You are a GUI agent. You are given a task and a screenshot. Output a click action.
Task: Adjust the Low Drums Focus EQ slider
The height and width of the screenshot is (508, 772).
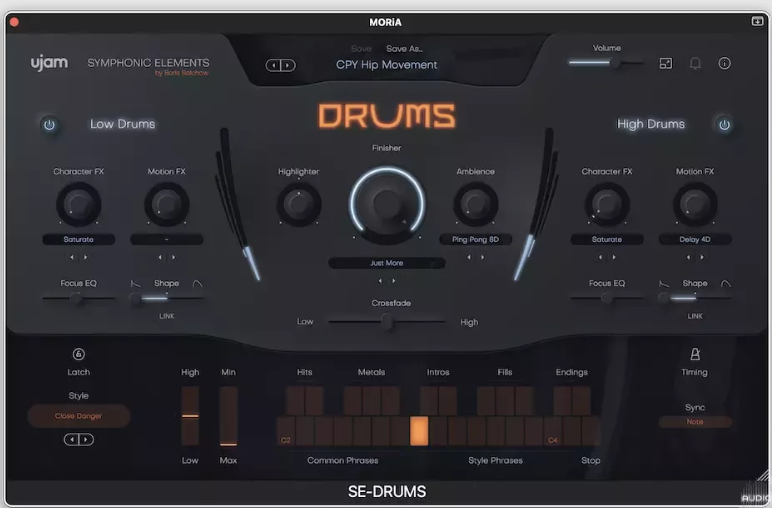pos(79,298)
